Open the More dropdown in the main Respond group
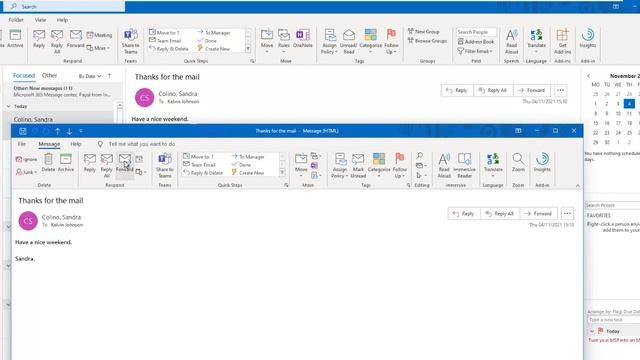This screenshot has width=640, height=360. (x=98, y=48)
